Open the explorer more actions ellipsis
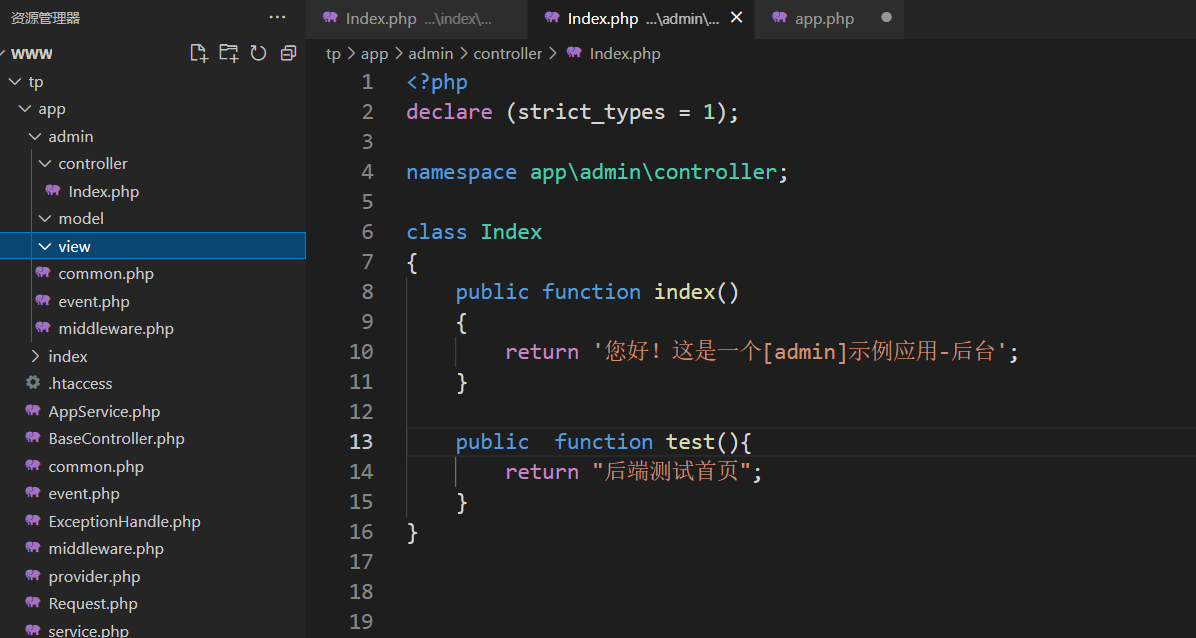 (x=278, y=18)
